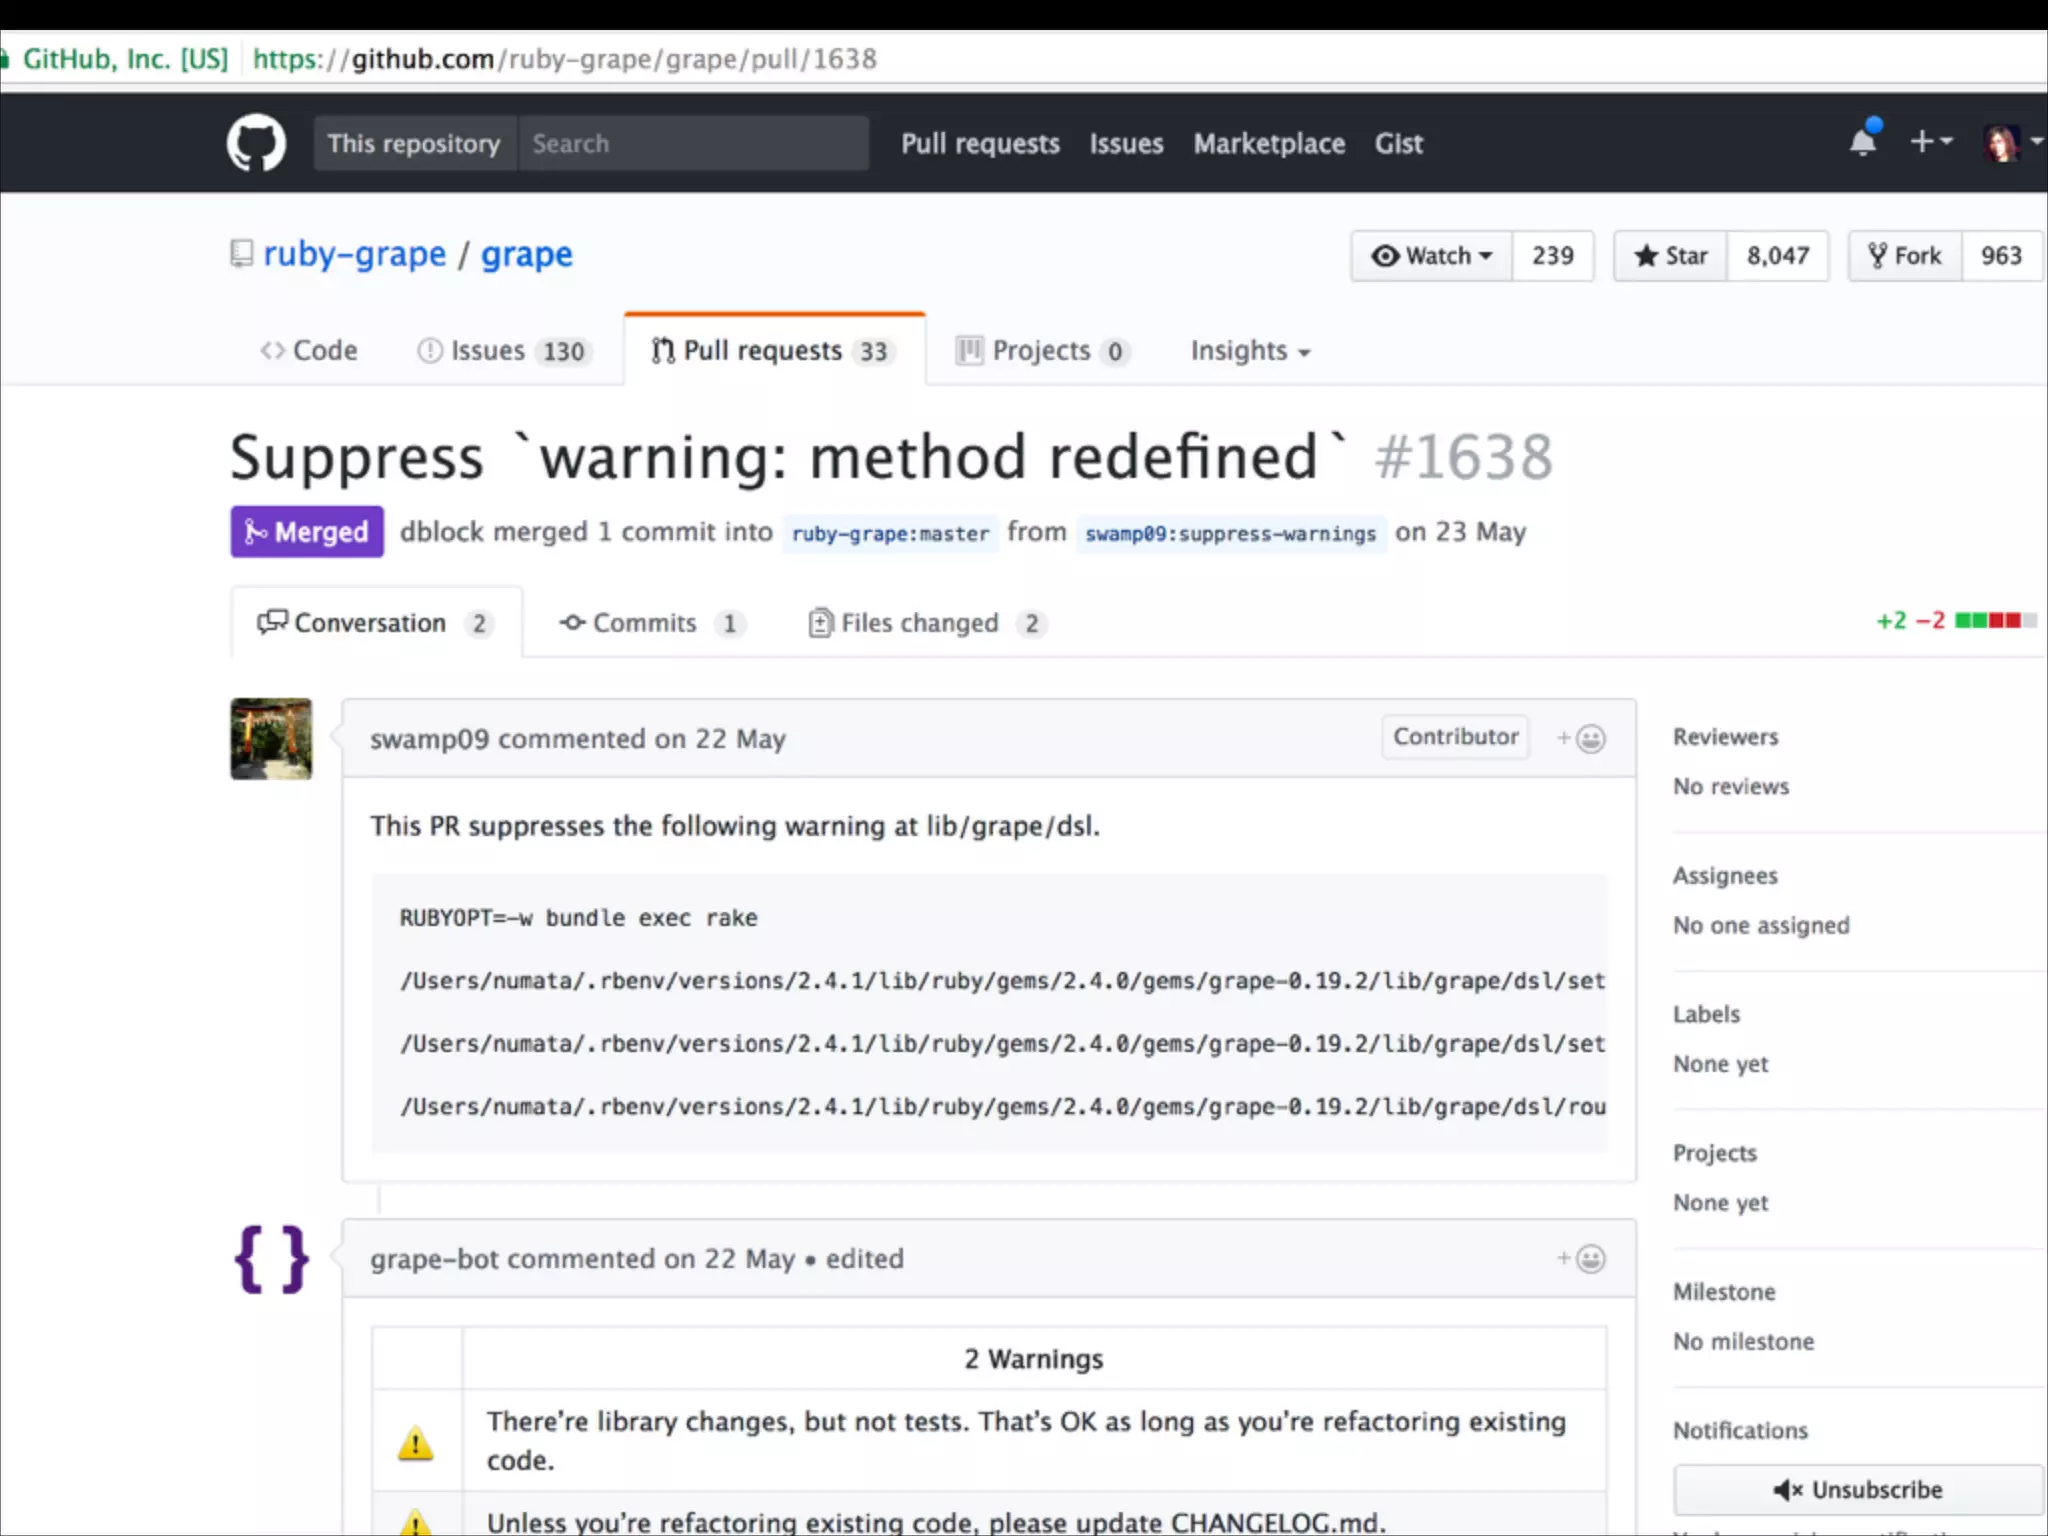
Task: Open the ruby-grape organization link
Action: pos(354,254)
